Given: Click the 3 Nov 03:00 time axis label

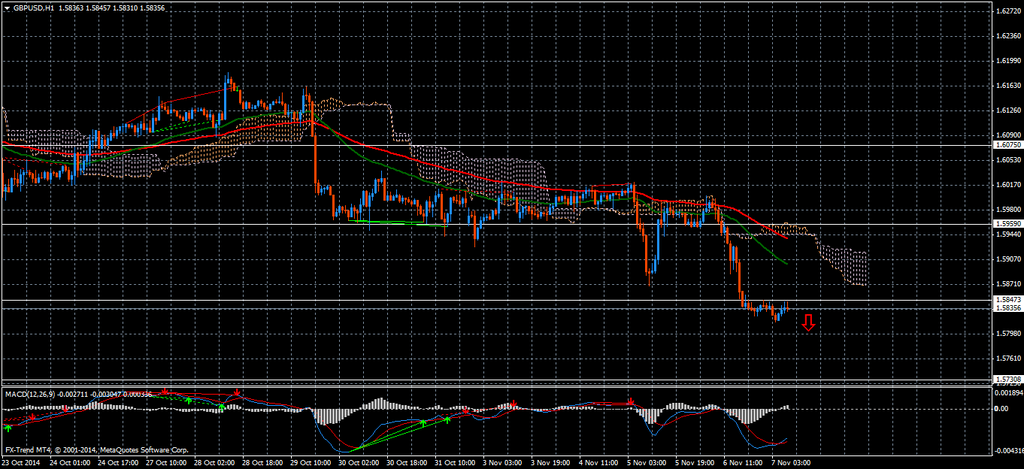Looking at the screenshot, I should coord(504,462).
